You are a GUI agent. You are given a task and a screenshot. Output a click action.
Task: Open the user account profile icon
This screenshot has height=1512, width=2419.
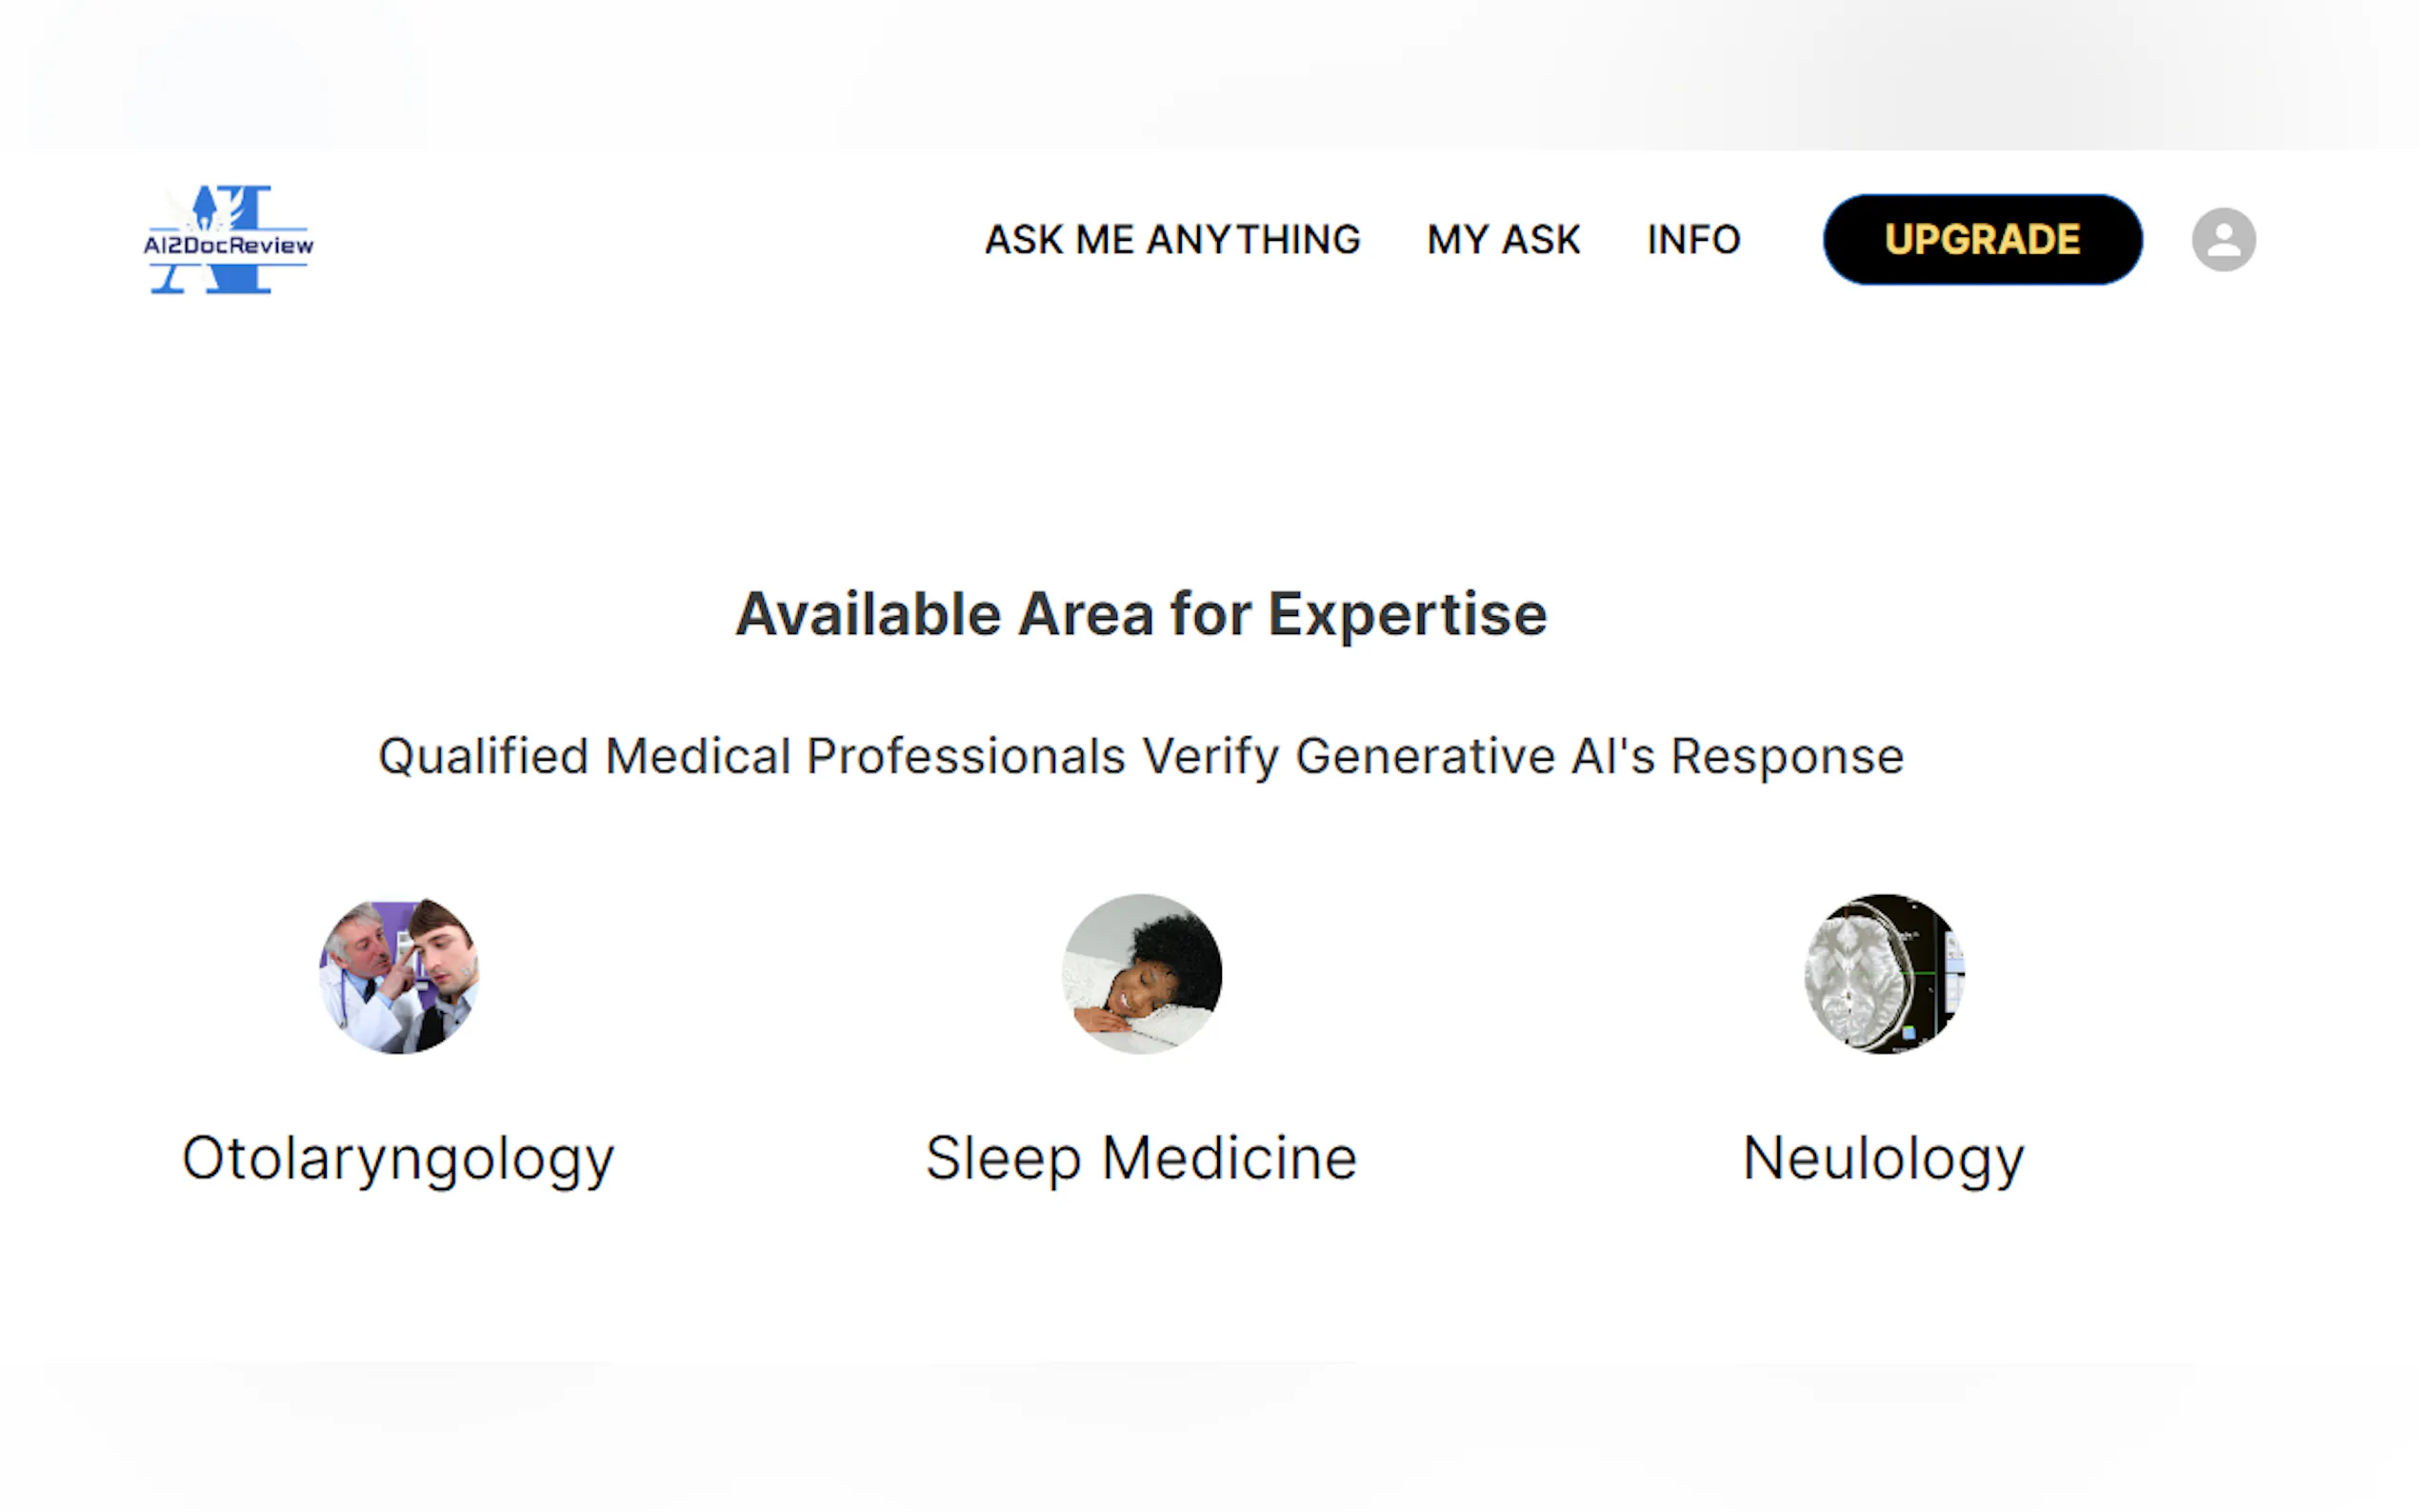(x=2222, y=240)
